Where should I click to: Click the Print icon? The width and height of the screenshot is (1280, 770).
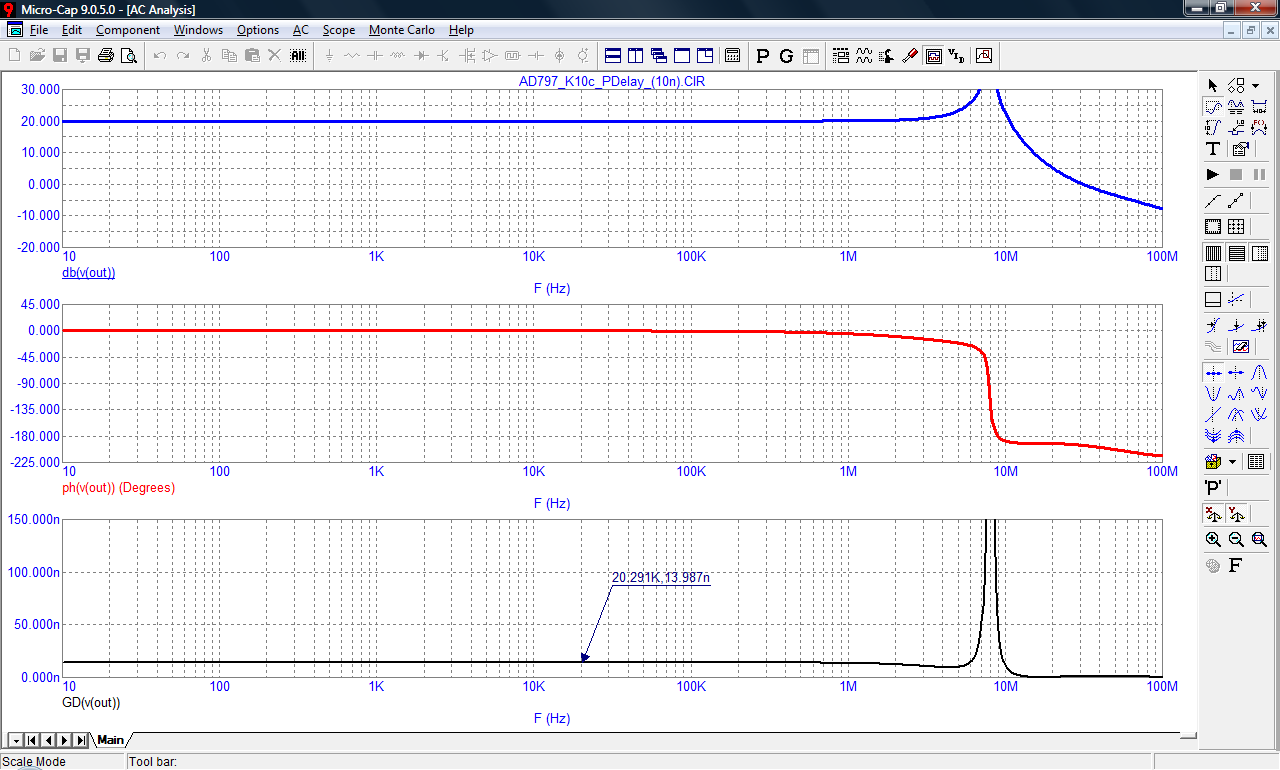point(106,56)
